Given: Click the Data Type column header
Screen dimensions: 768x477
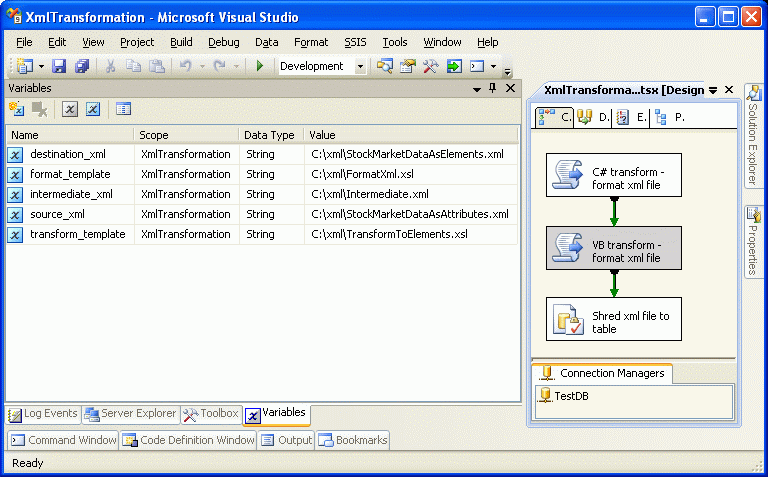Looking at the screenshot, I should 271,135.
